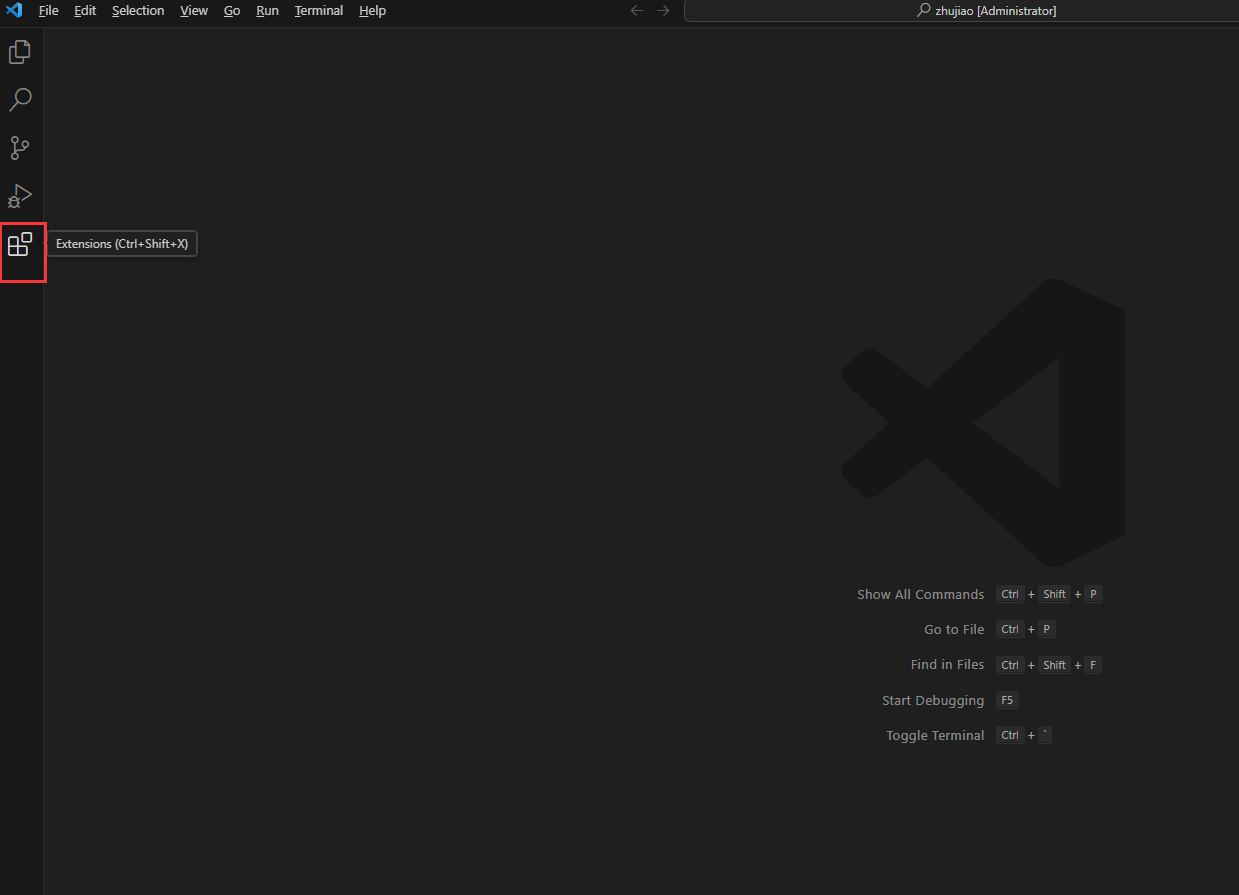Screen dimensions: 1239x895
Task: Open the File menu
Action: click(x=48, y=11)
